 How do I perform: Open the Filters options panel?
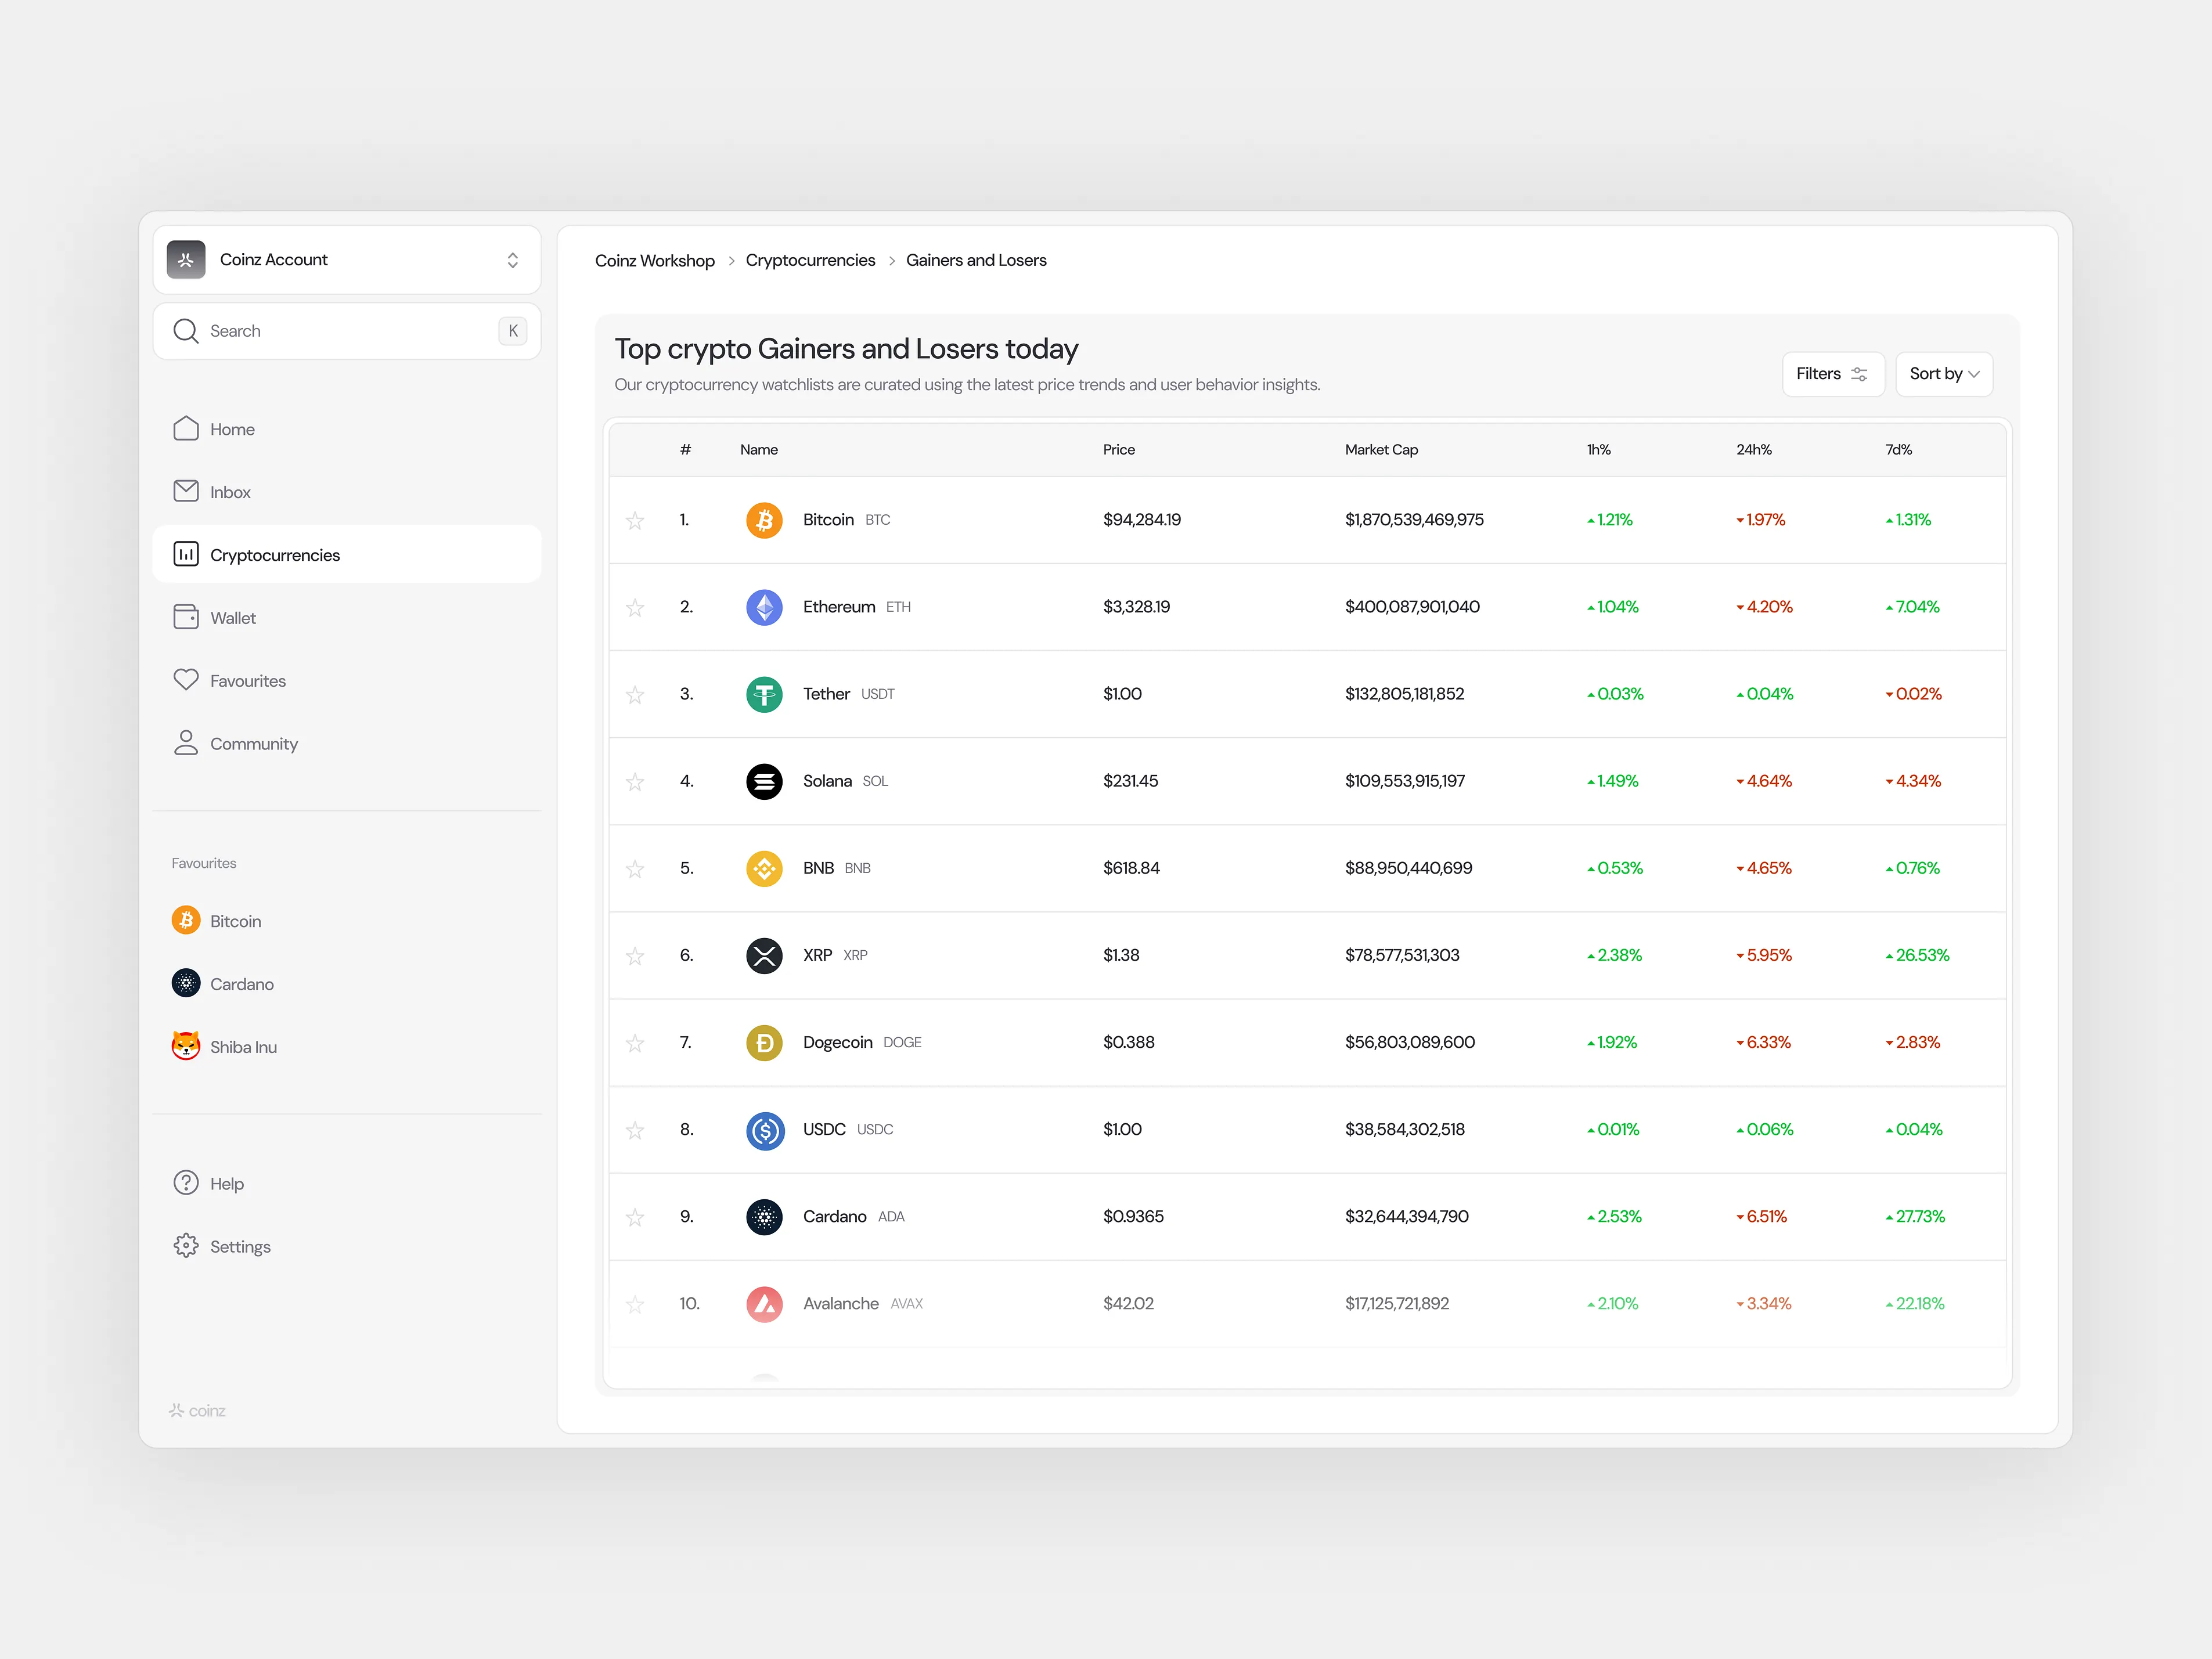[1832, 374]
